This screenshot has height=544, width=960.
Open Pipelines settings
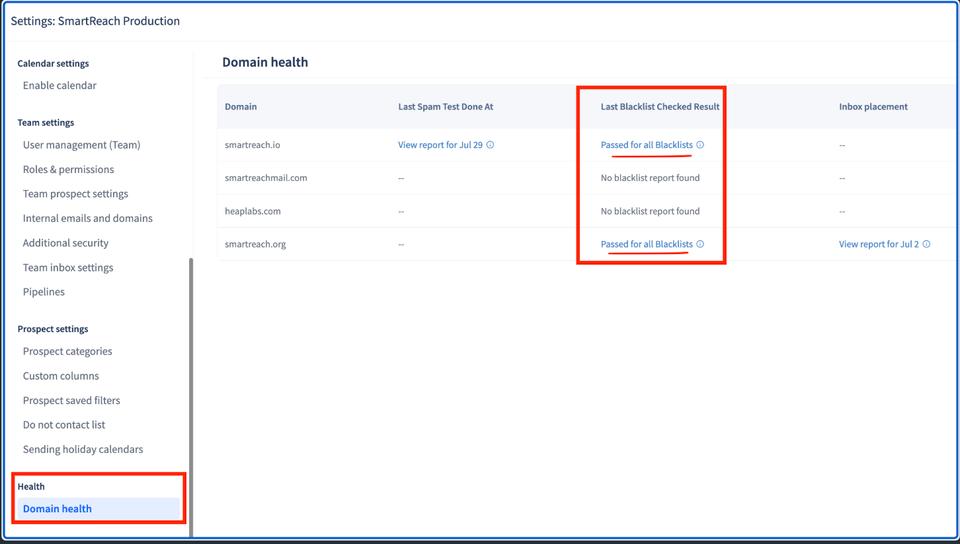tap(43, 292)
